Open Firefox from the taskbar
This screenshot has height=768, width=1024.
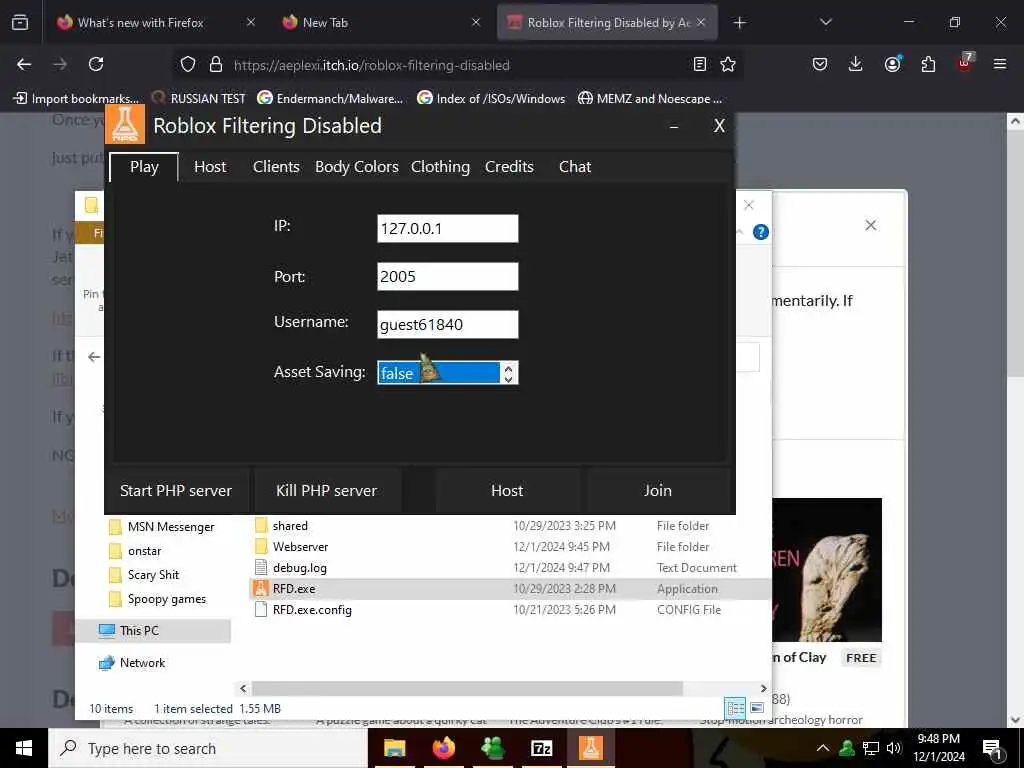click(443, 748)
